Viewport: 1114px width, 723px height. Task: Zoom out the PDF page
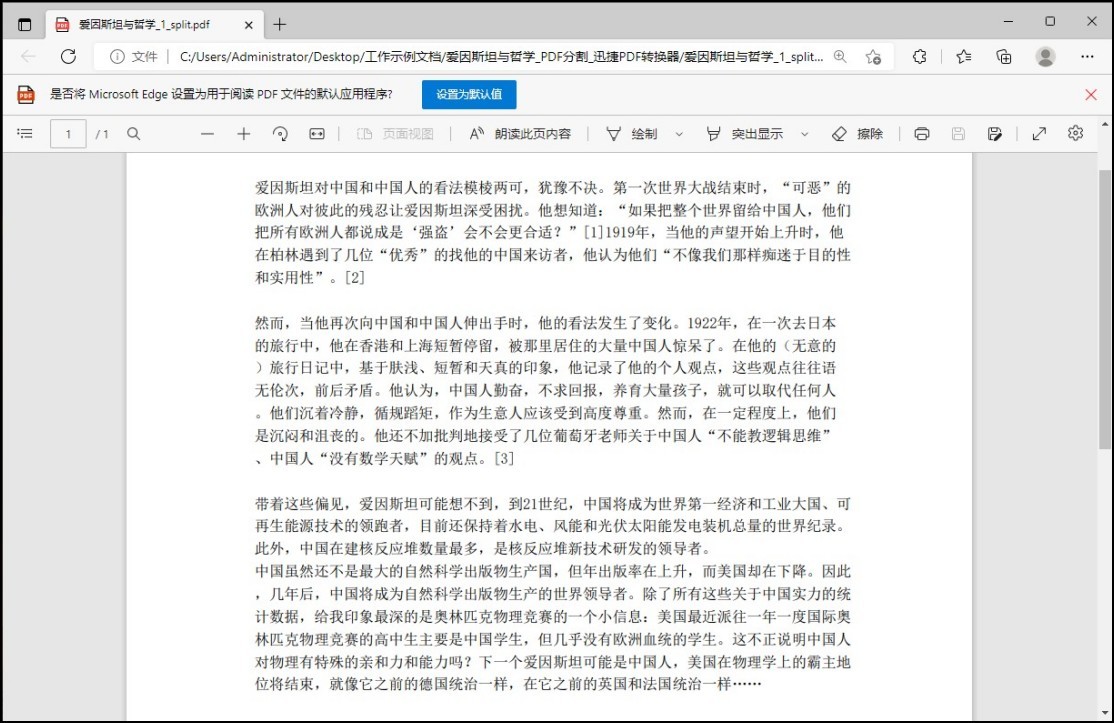(x=207, y=132)
